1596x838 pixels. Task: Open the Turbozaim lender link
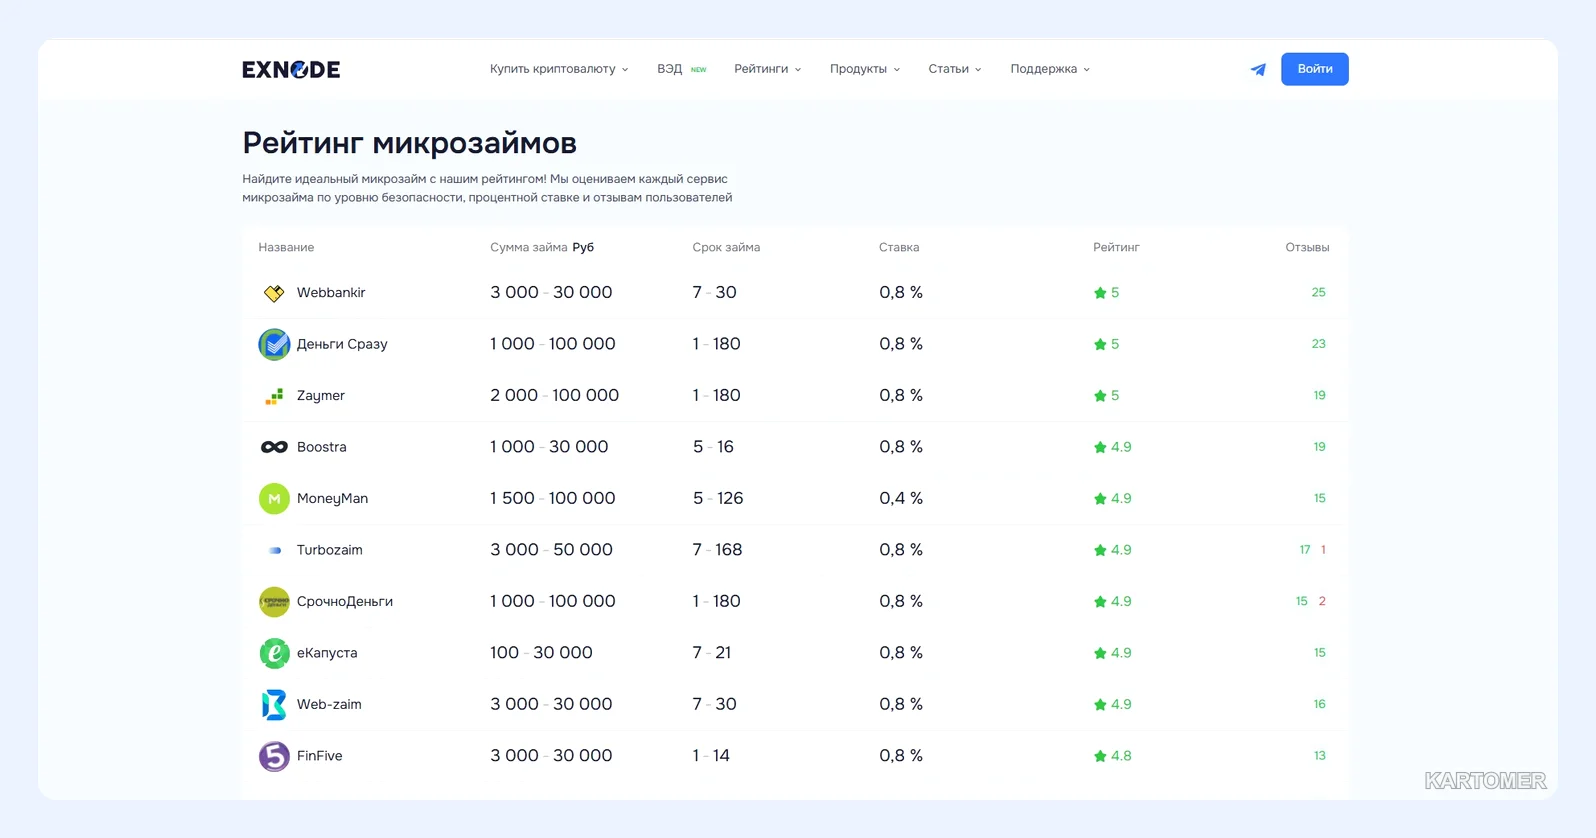[330, 550]
